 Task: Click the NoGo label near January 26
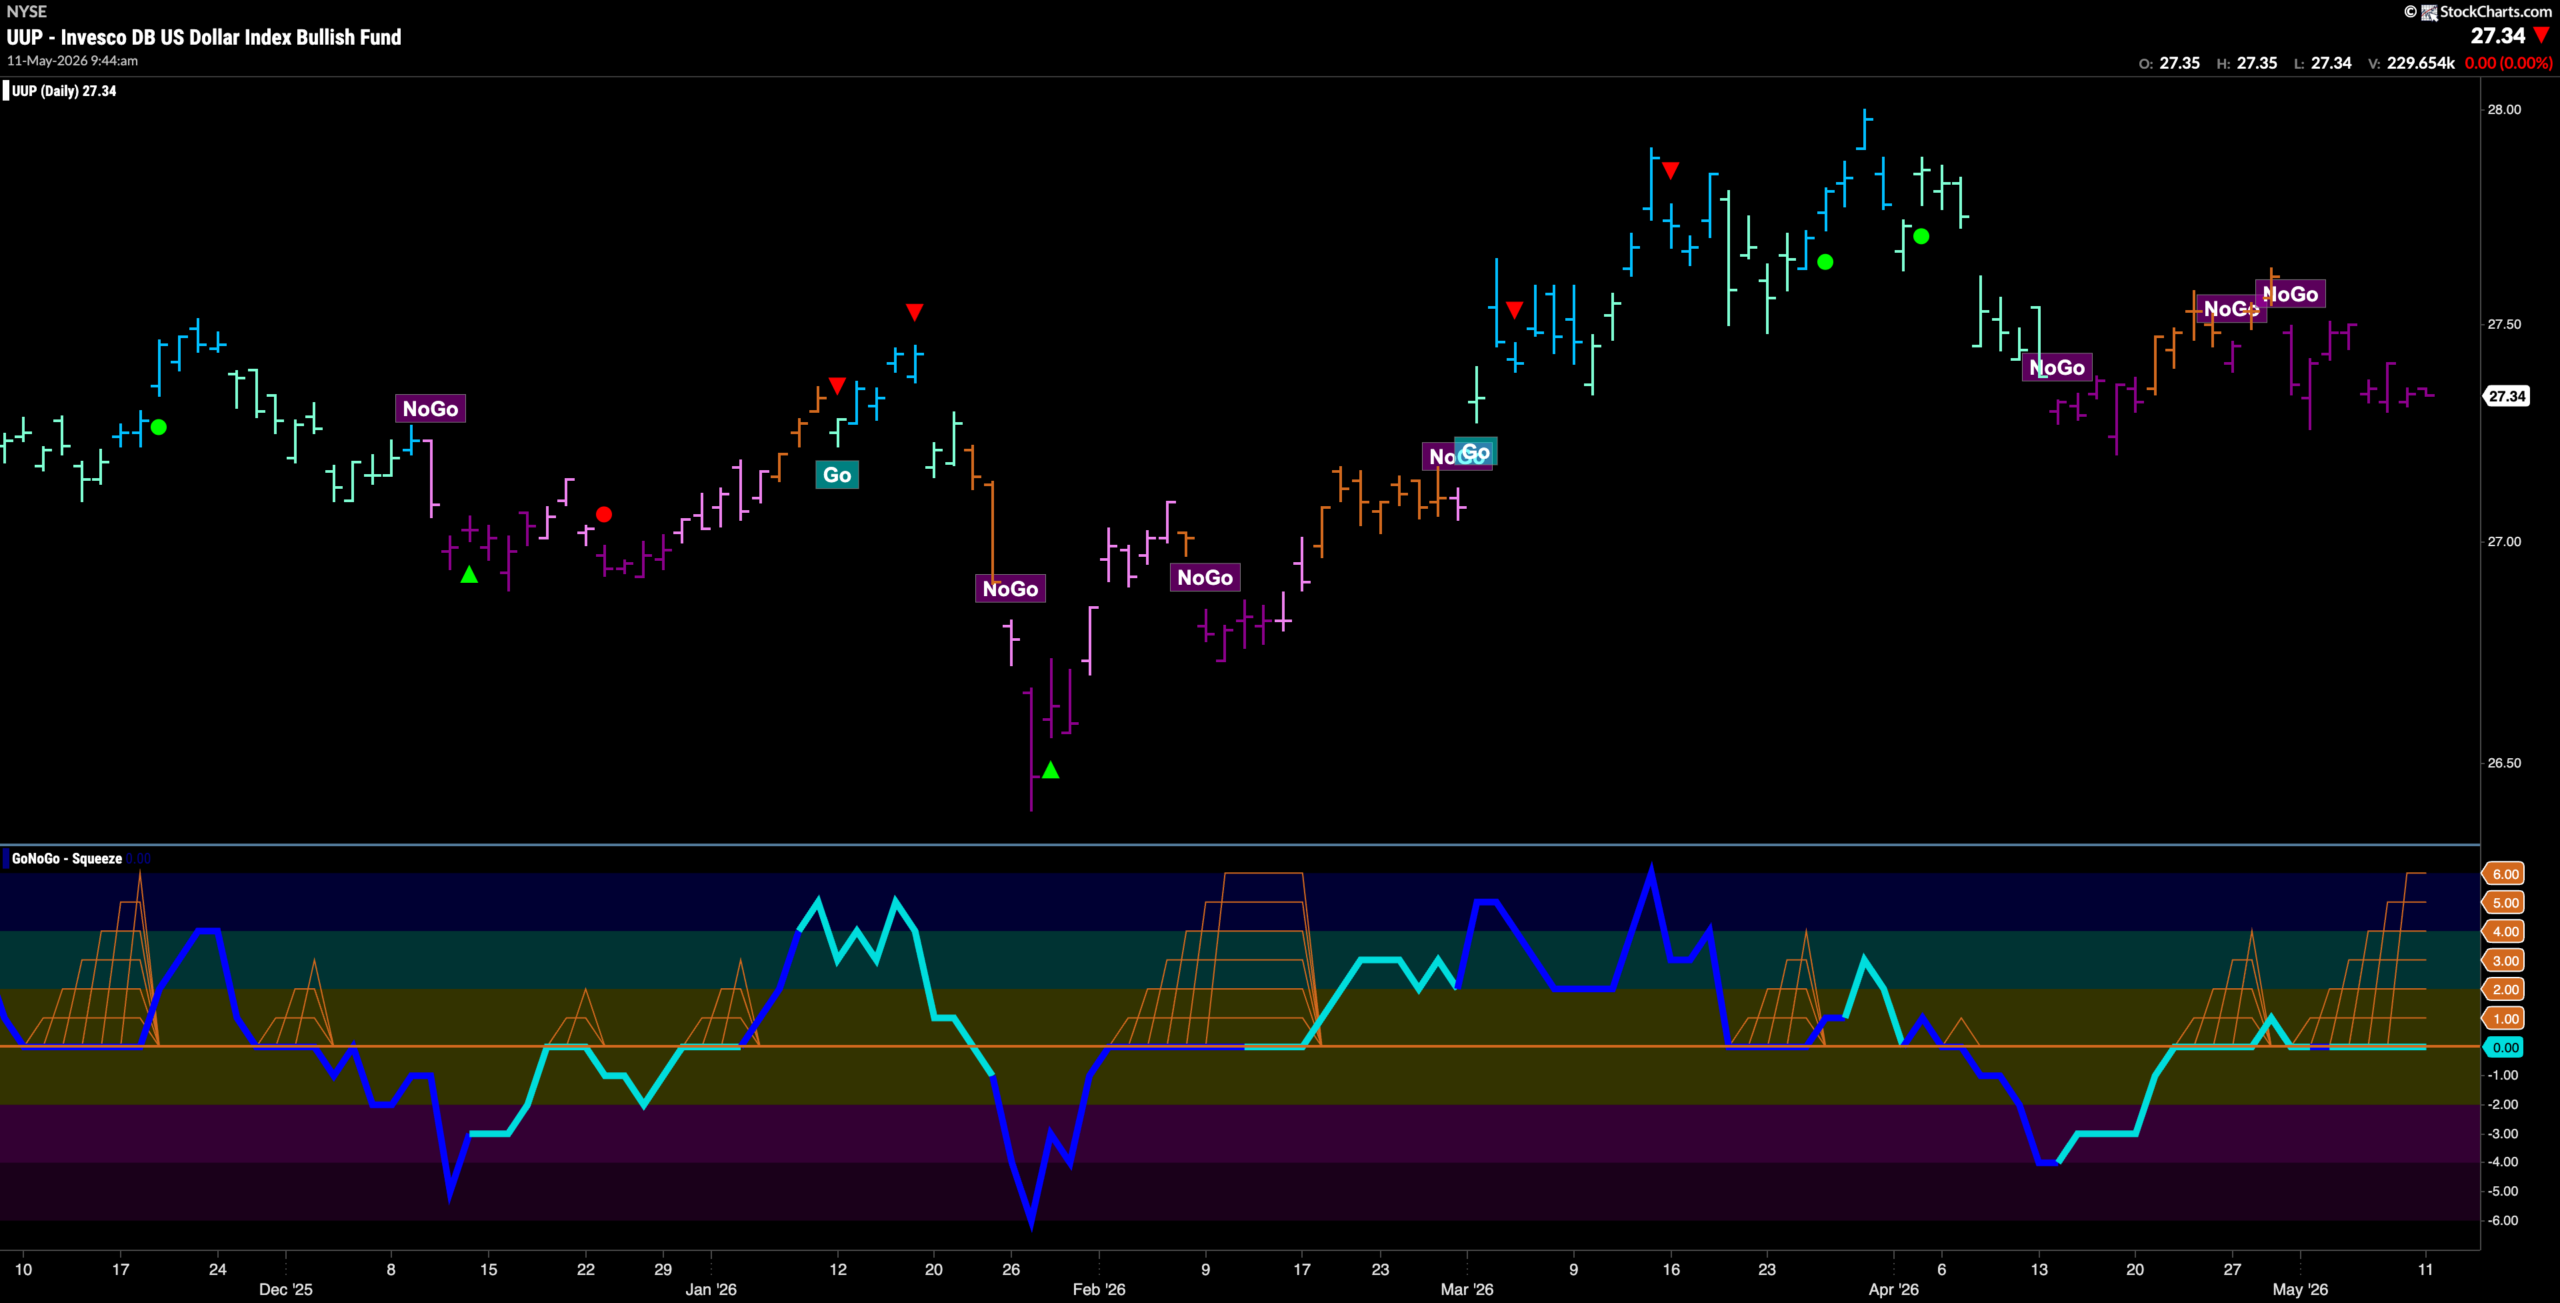coord(1010,588)
